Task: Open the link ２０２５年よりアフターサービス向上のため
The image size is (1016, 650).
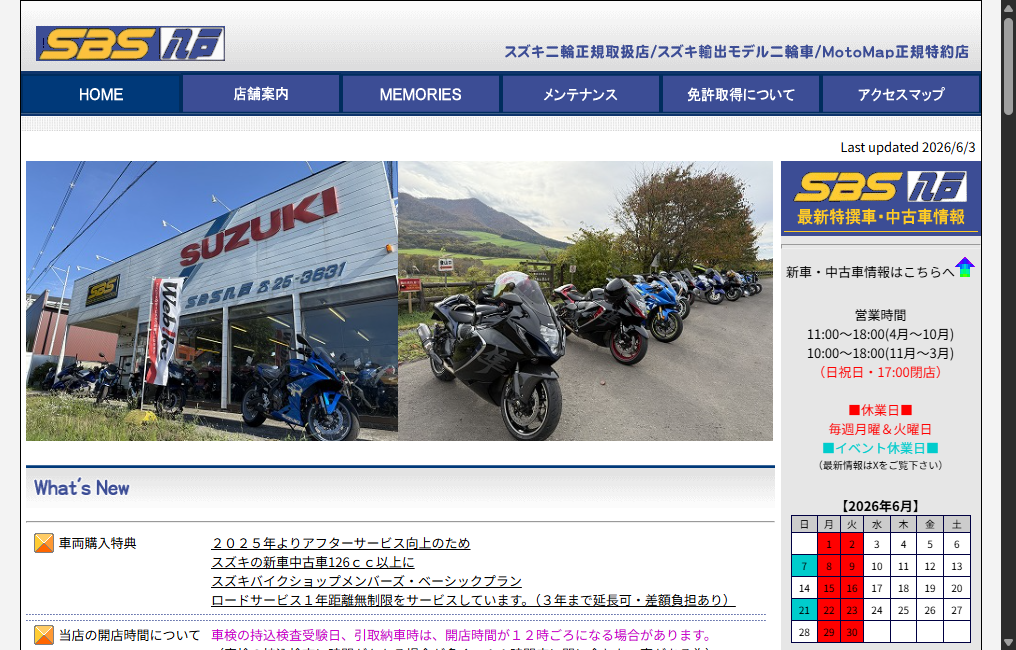Action: [x=341, y=543]
